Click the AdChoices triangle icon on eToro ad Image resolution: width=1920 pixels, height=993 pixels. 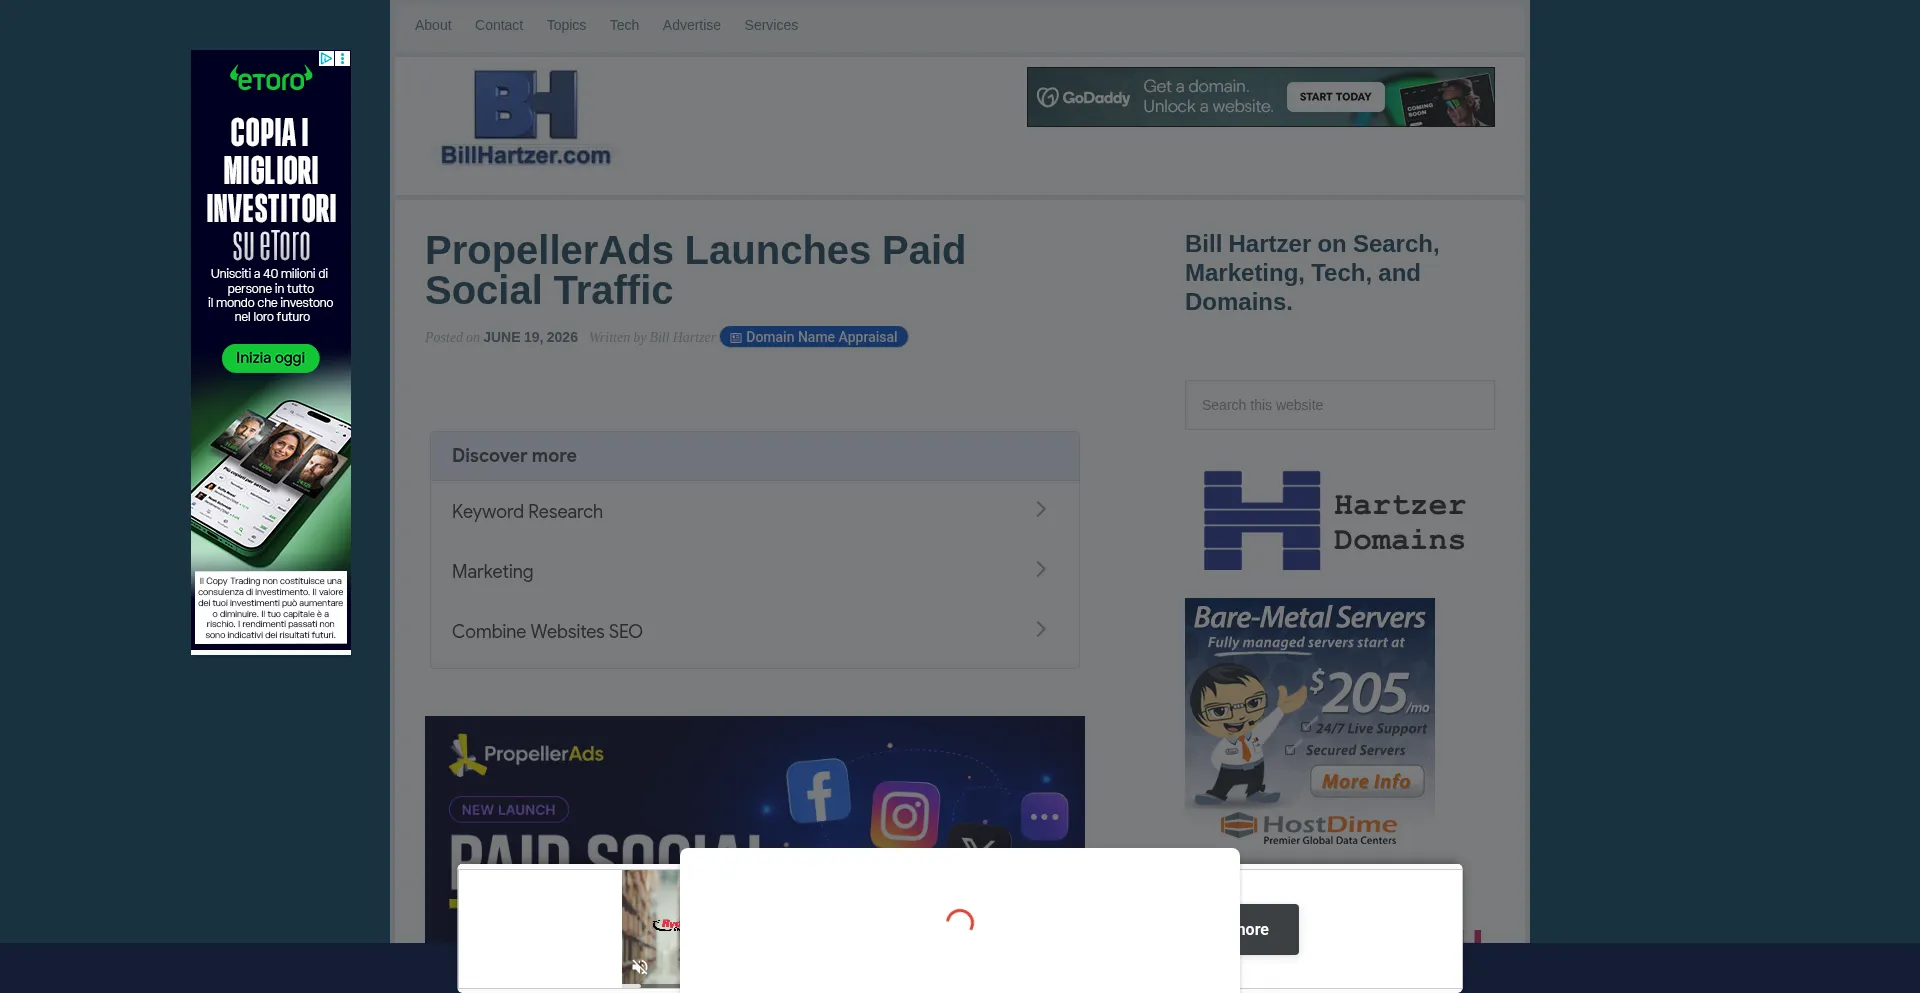(326, 59)
